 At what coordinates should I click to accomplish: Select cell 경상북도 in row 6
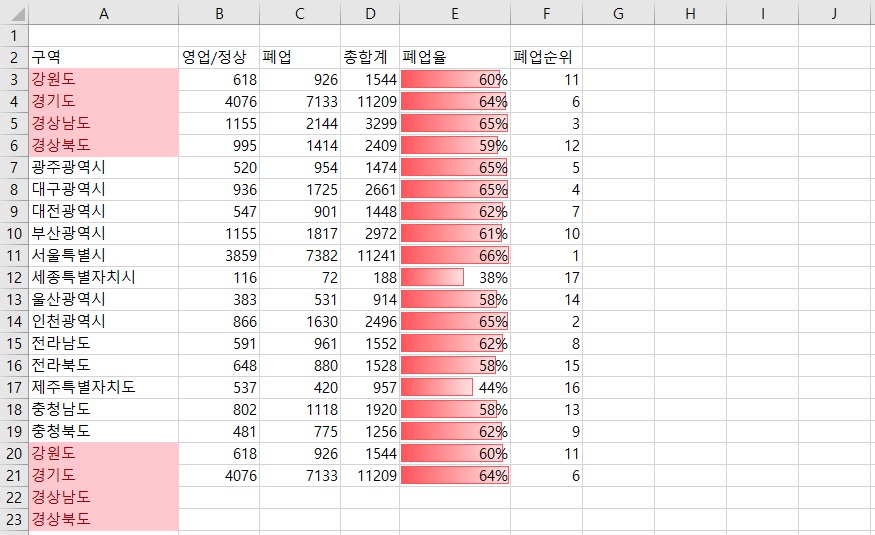(103, 146)
